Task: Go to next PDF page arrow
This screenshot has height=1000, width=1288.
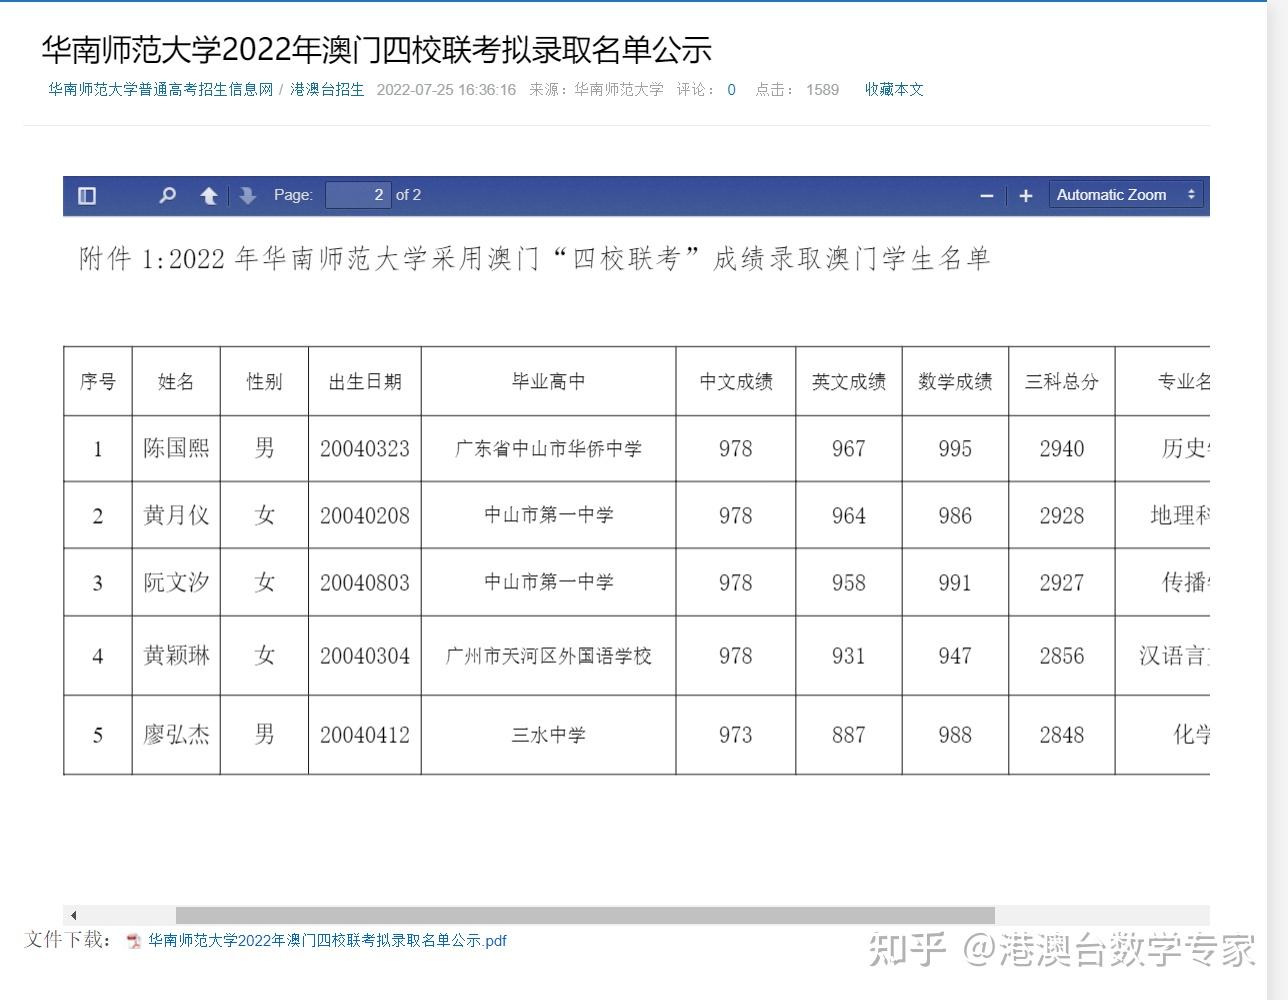Action: pos(247,195)
